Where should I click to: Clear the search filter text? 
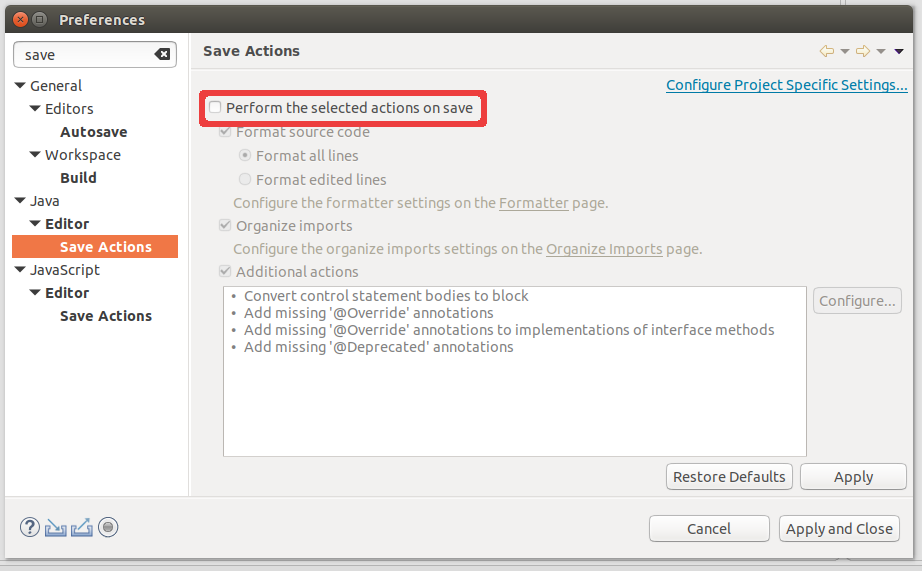162,55
